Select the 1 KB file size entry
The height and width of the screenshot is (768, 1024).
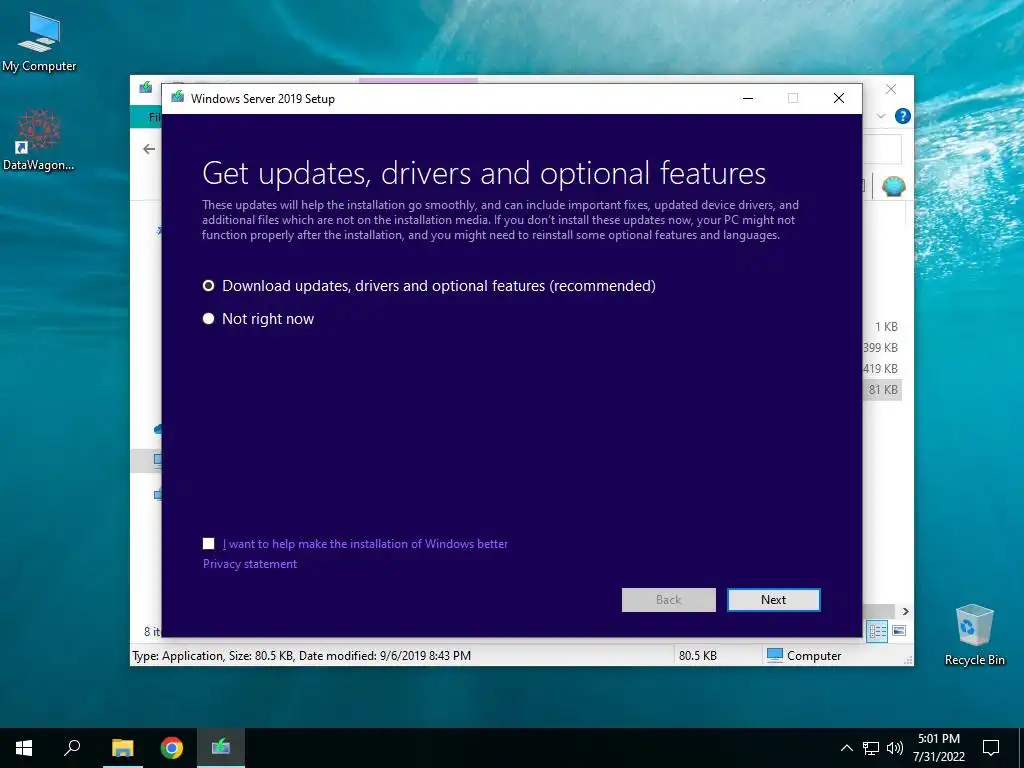(886, 327)
